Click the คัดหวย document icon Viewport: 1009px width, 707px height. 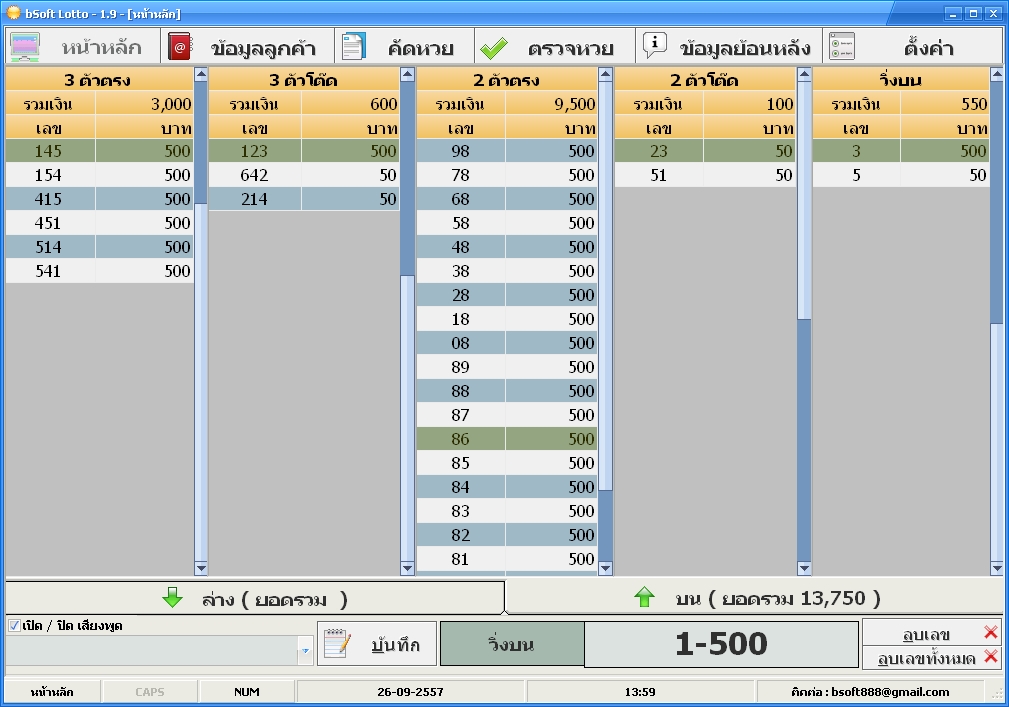(354, 47)
